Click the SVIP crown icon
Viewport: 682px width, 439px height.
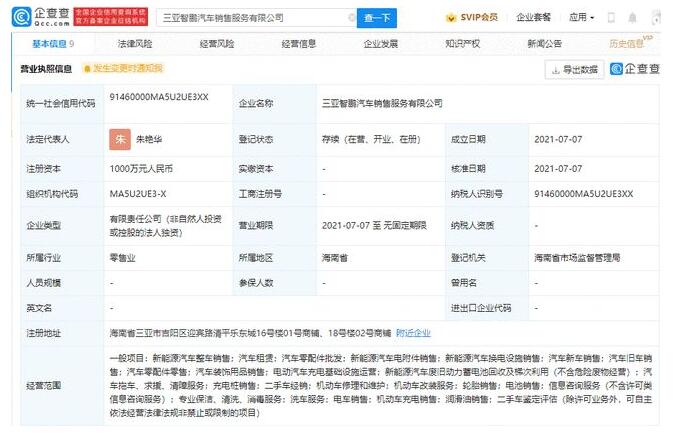tap(451, 18)
